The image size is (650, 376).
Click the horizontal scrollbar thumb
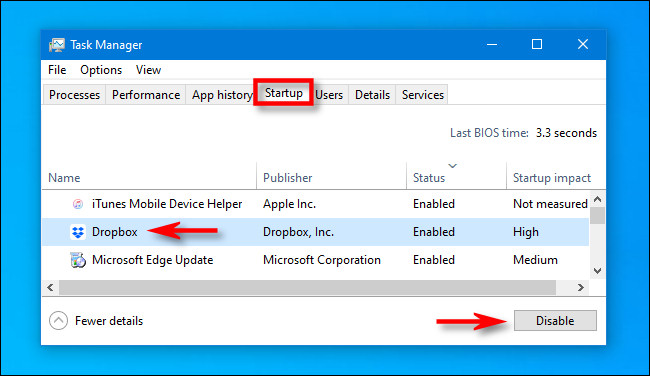307,287
